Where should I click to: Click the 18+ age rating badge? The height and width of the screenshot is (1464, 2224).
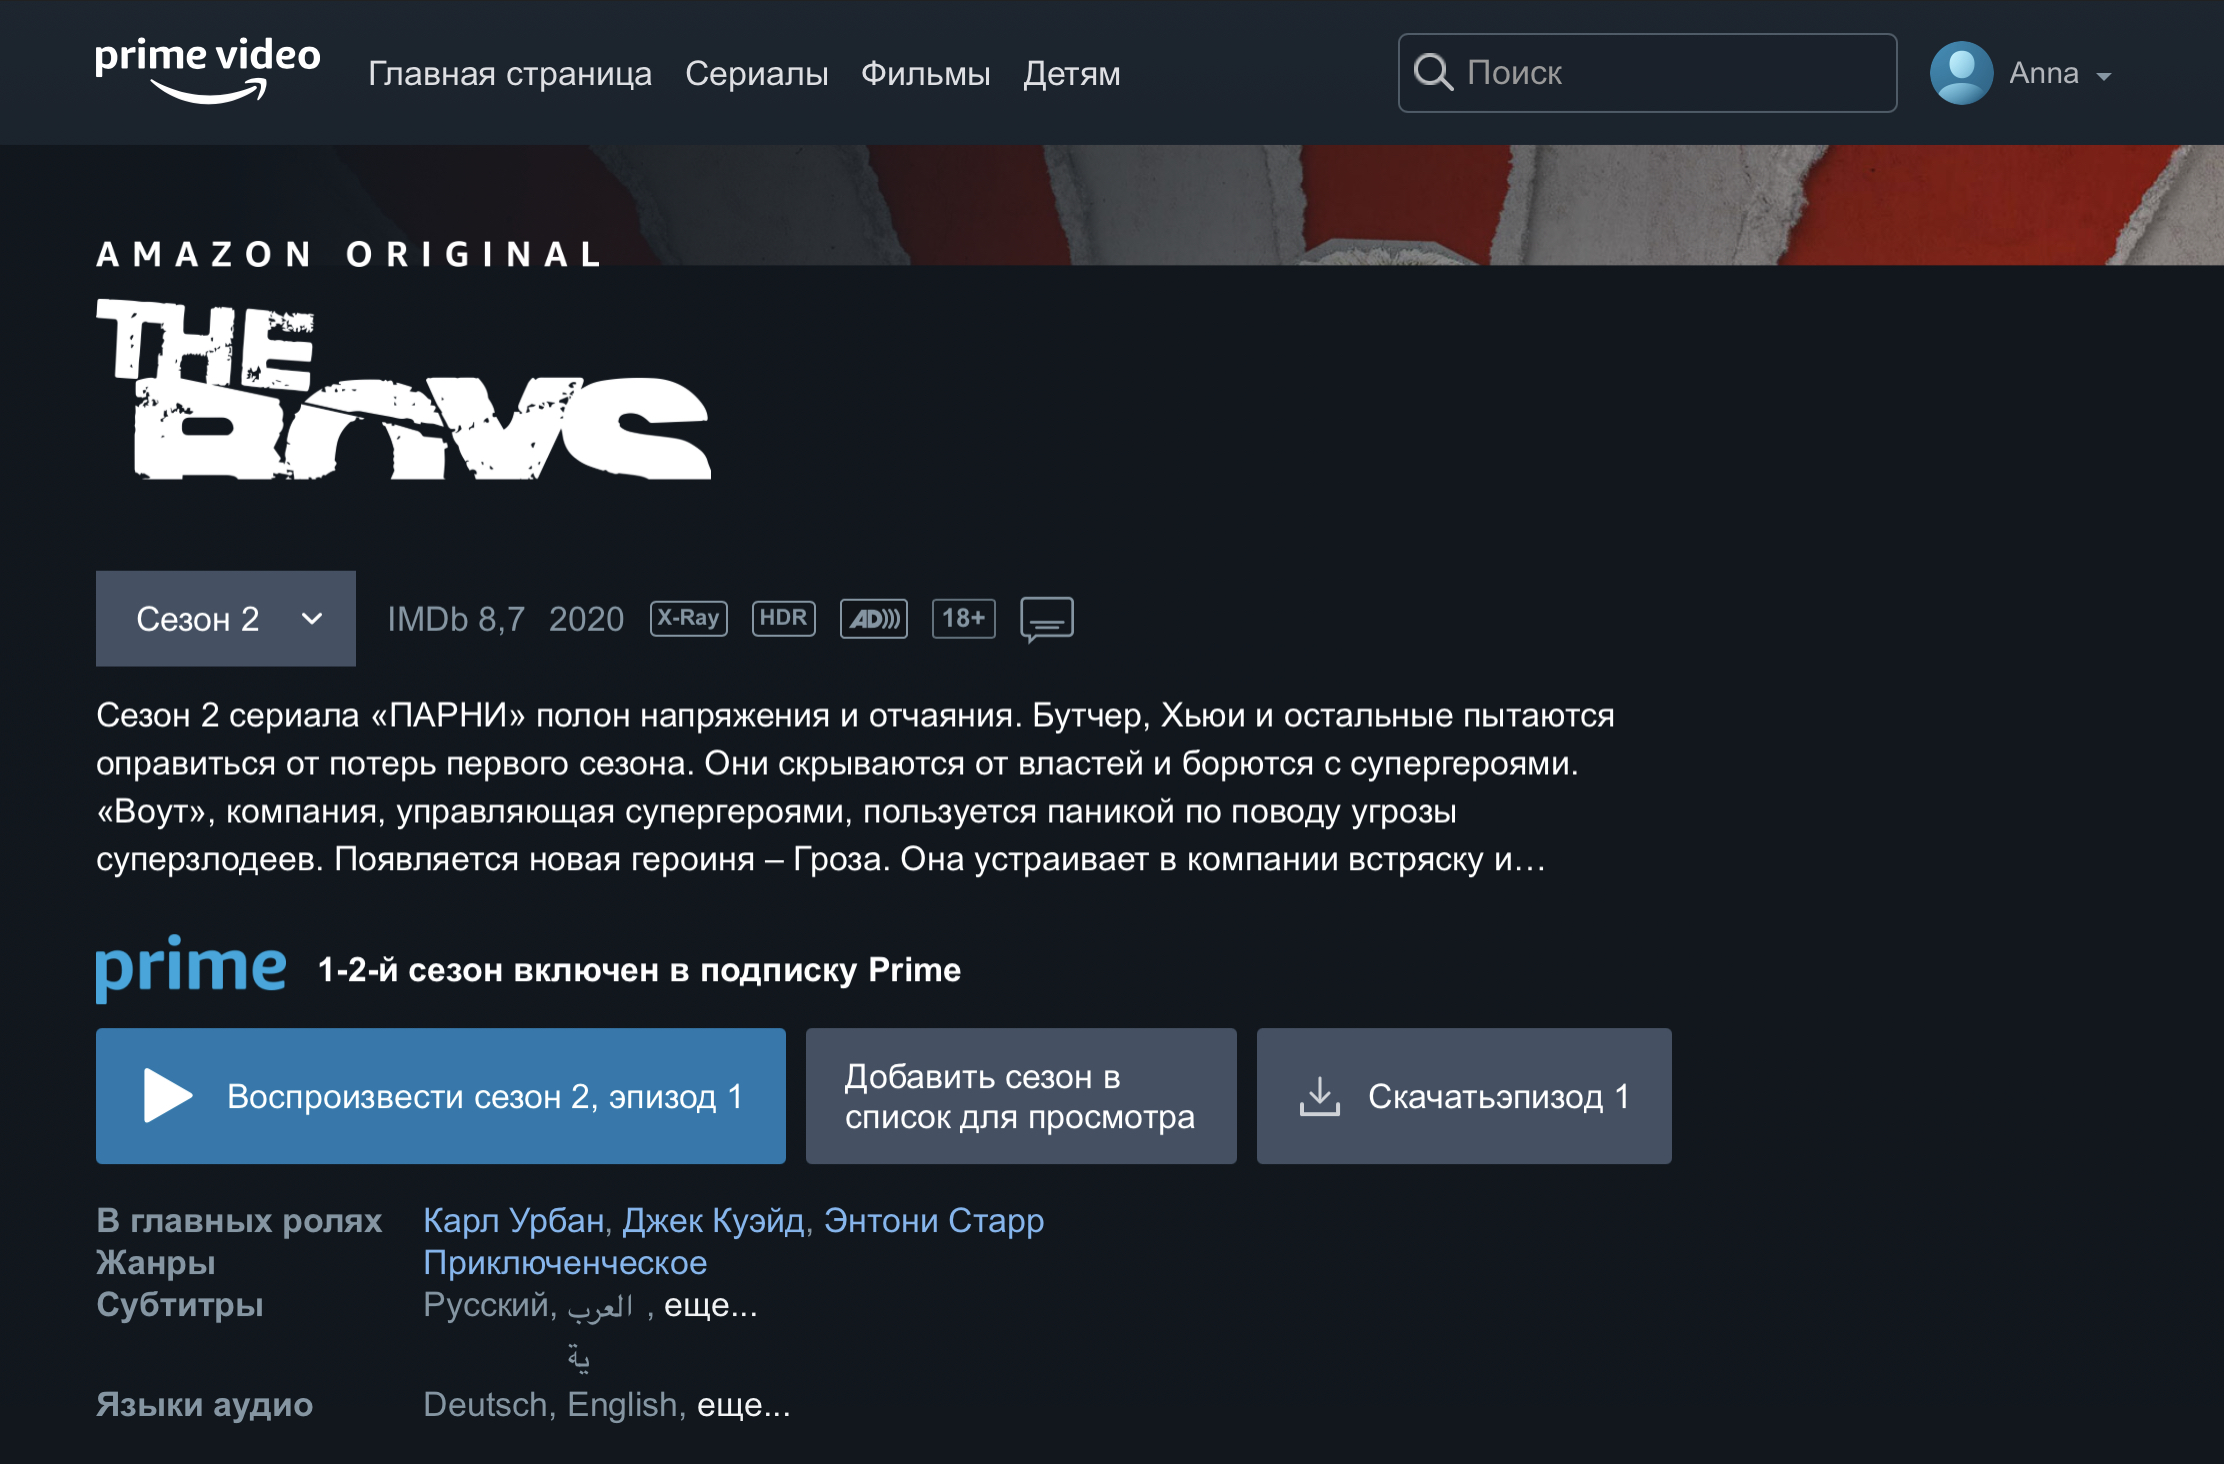click(x=963, y=618)
